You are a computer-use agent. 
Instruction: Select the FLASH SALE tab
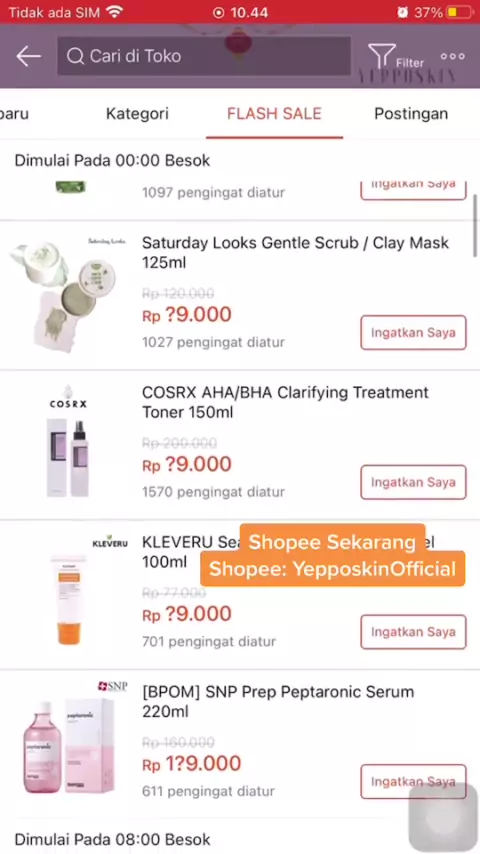[x=275, y=113]
